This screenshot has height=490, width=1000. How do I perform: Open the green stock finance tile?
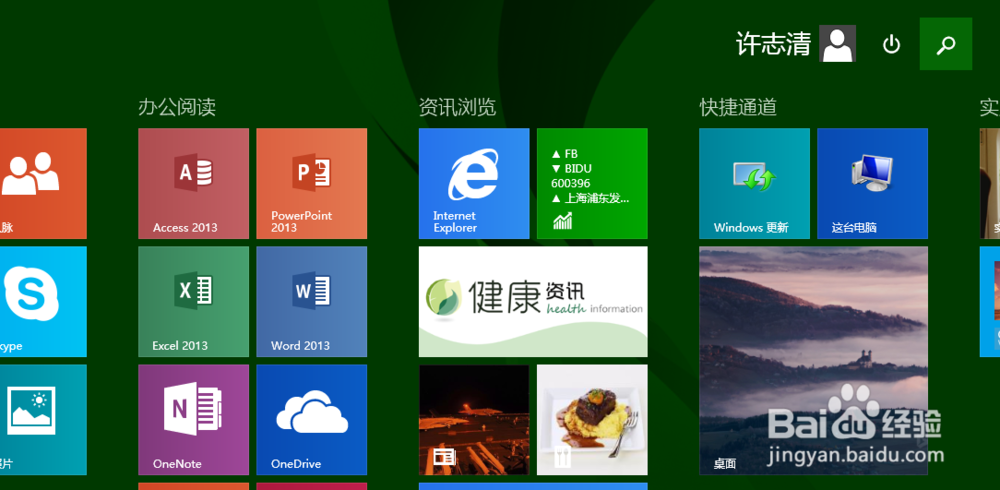click(592, 183)
